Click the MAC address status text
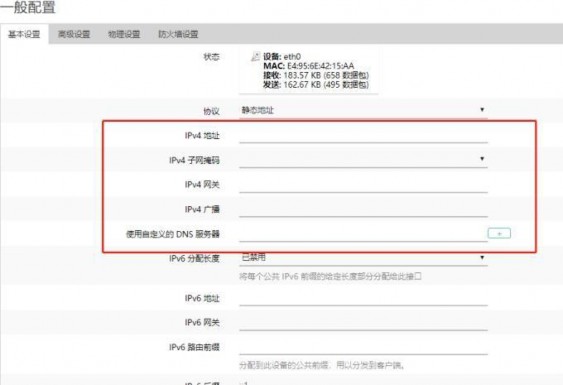This screenshot has width=563, height=385. pyautogui.click(x=309, y=66)
